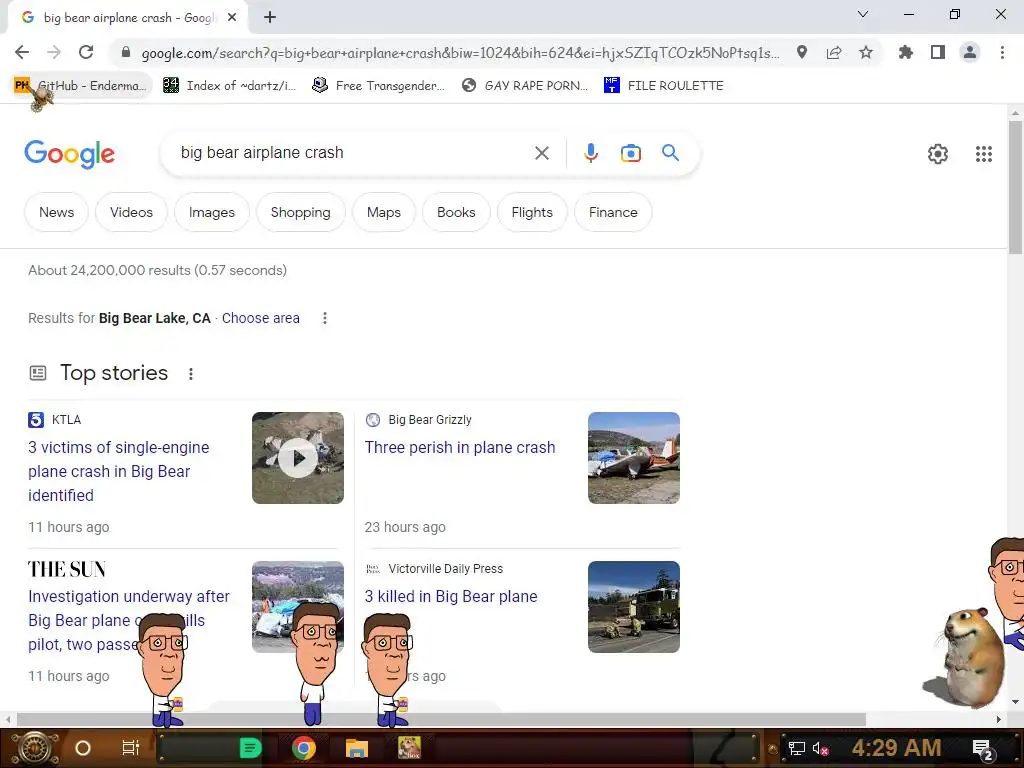Click the address bar URL
1024x768 pixels.
pyautogui.click(x=460, y=53)
